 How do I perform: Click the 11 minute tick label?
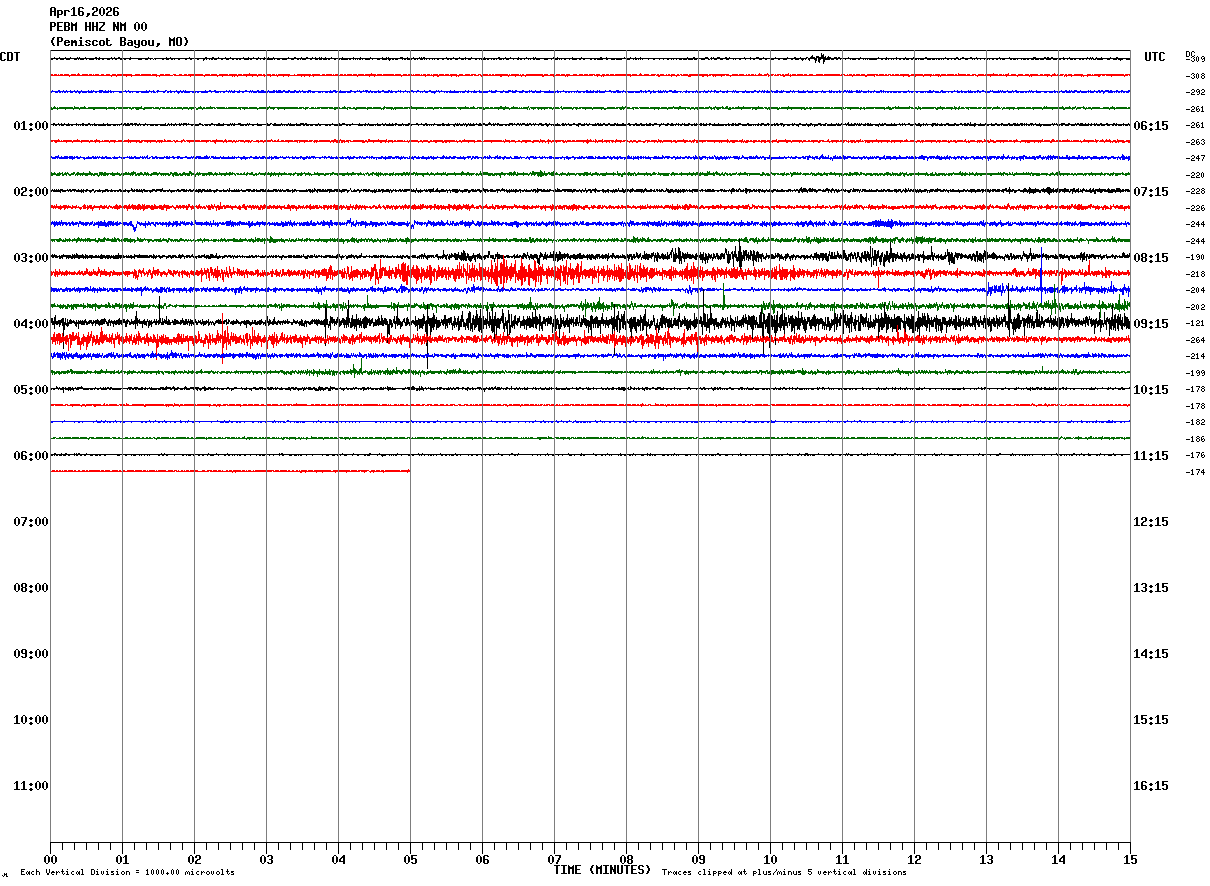[x=842, y=860]
